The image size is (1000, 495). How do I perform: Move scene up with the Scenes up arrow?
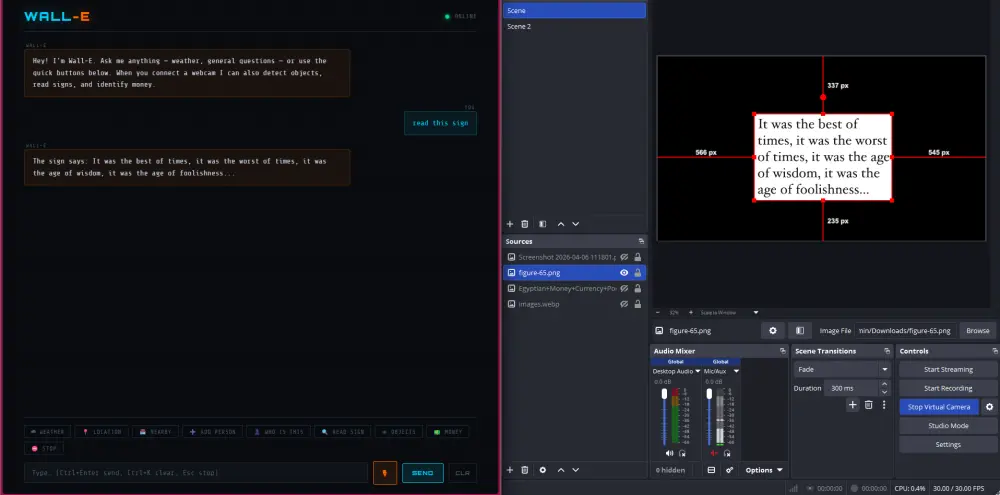[561, 224]
